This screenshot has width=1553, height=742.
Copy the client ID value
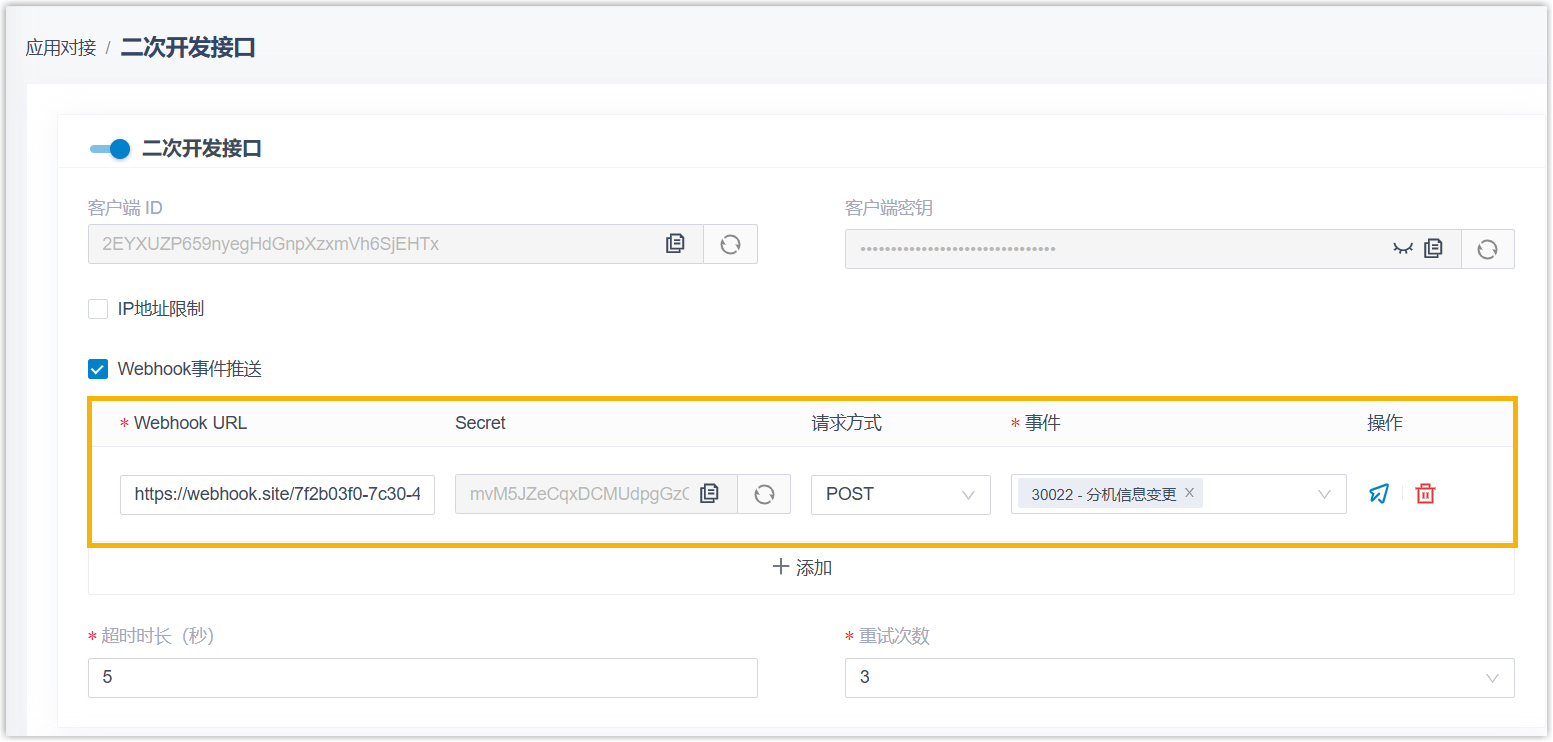coord(676,244)
